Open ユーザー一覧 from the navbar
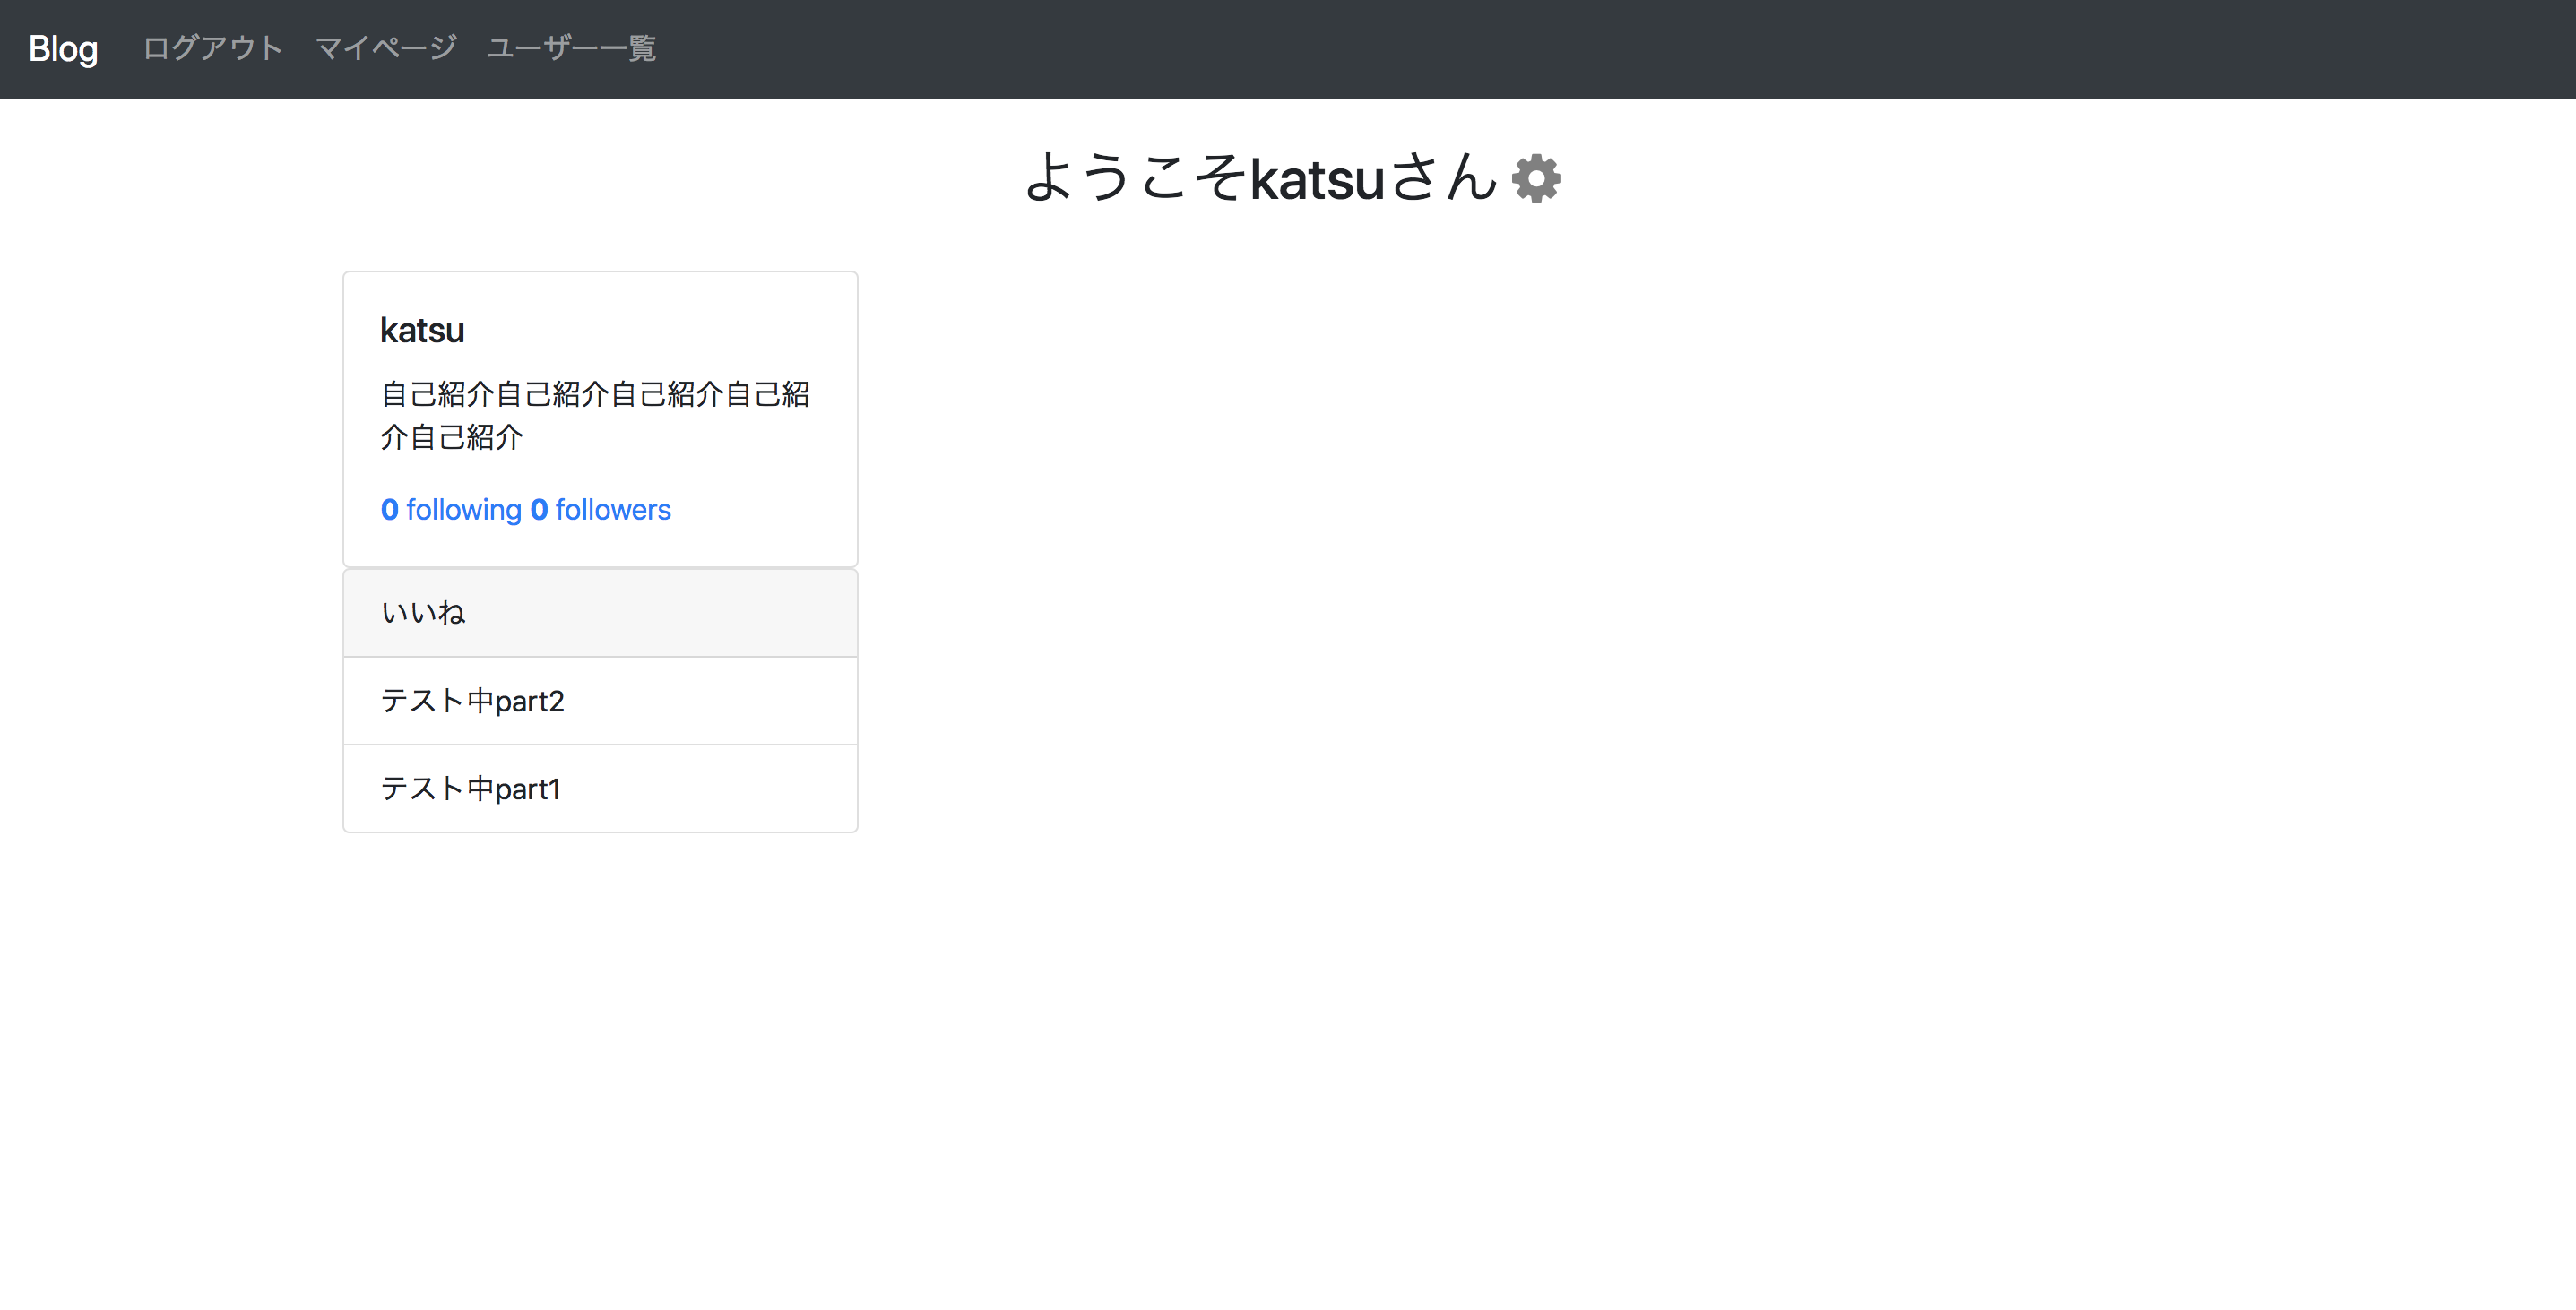 coord(572,48)
